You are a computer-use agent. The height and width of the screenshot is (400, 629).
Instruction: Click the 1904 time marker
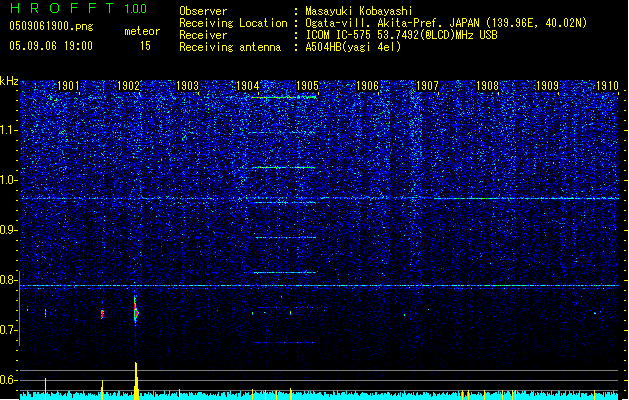248,86
